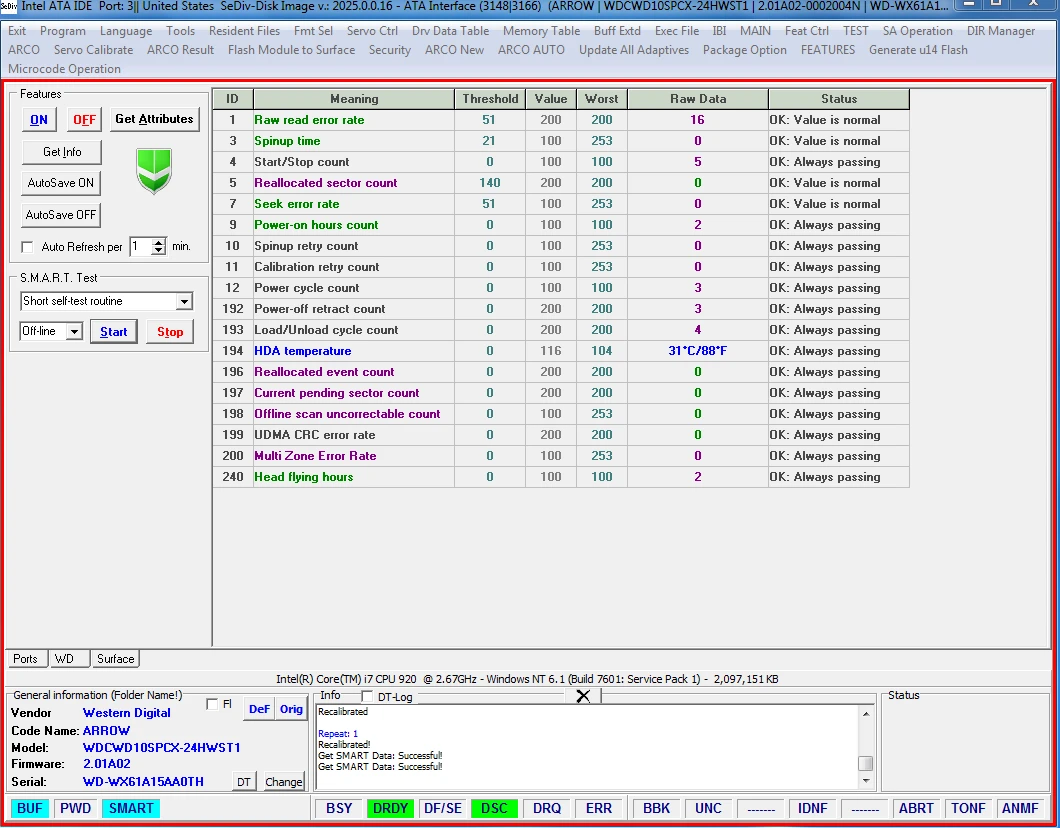Click the model WDCWD10SPCX-24HWST1 text
Image resolution: width=1060 pixels, height=828 pixels.
(162, 748)
